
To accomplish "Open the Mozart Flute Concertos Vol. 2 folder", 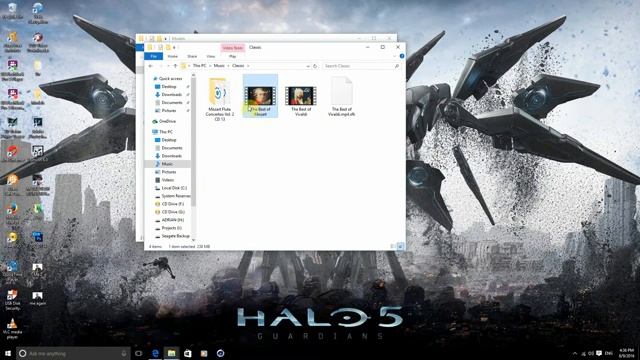I will (220, 98).
